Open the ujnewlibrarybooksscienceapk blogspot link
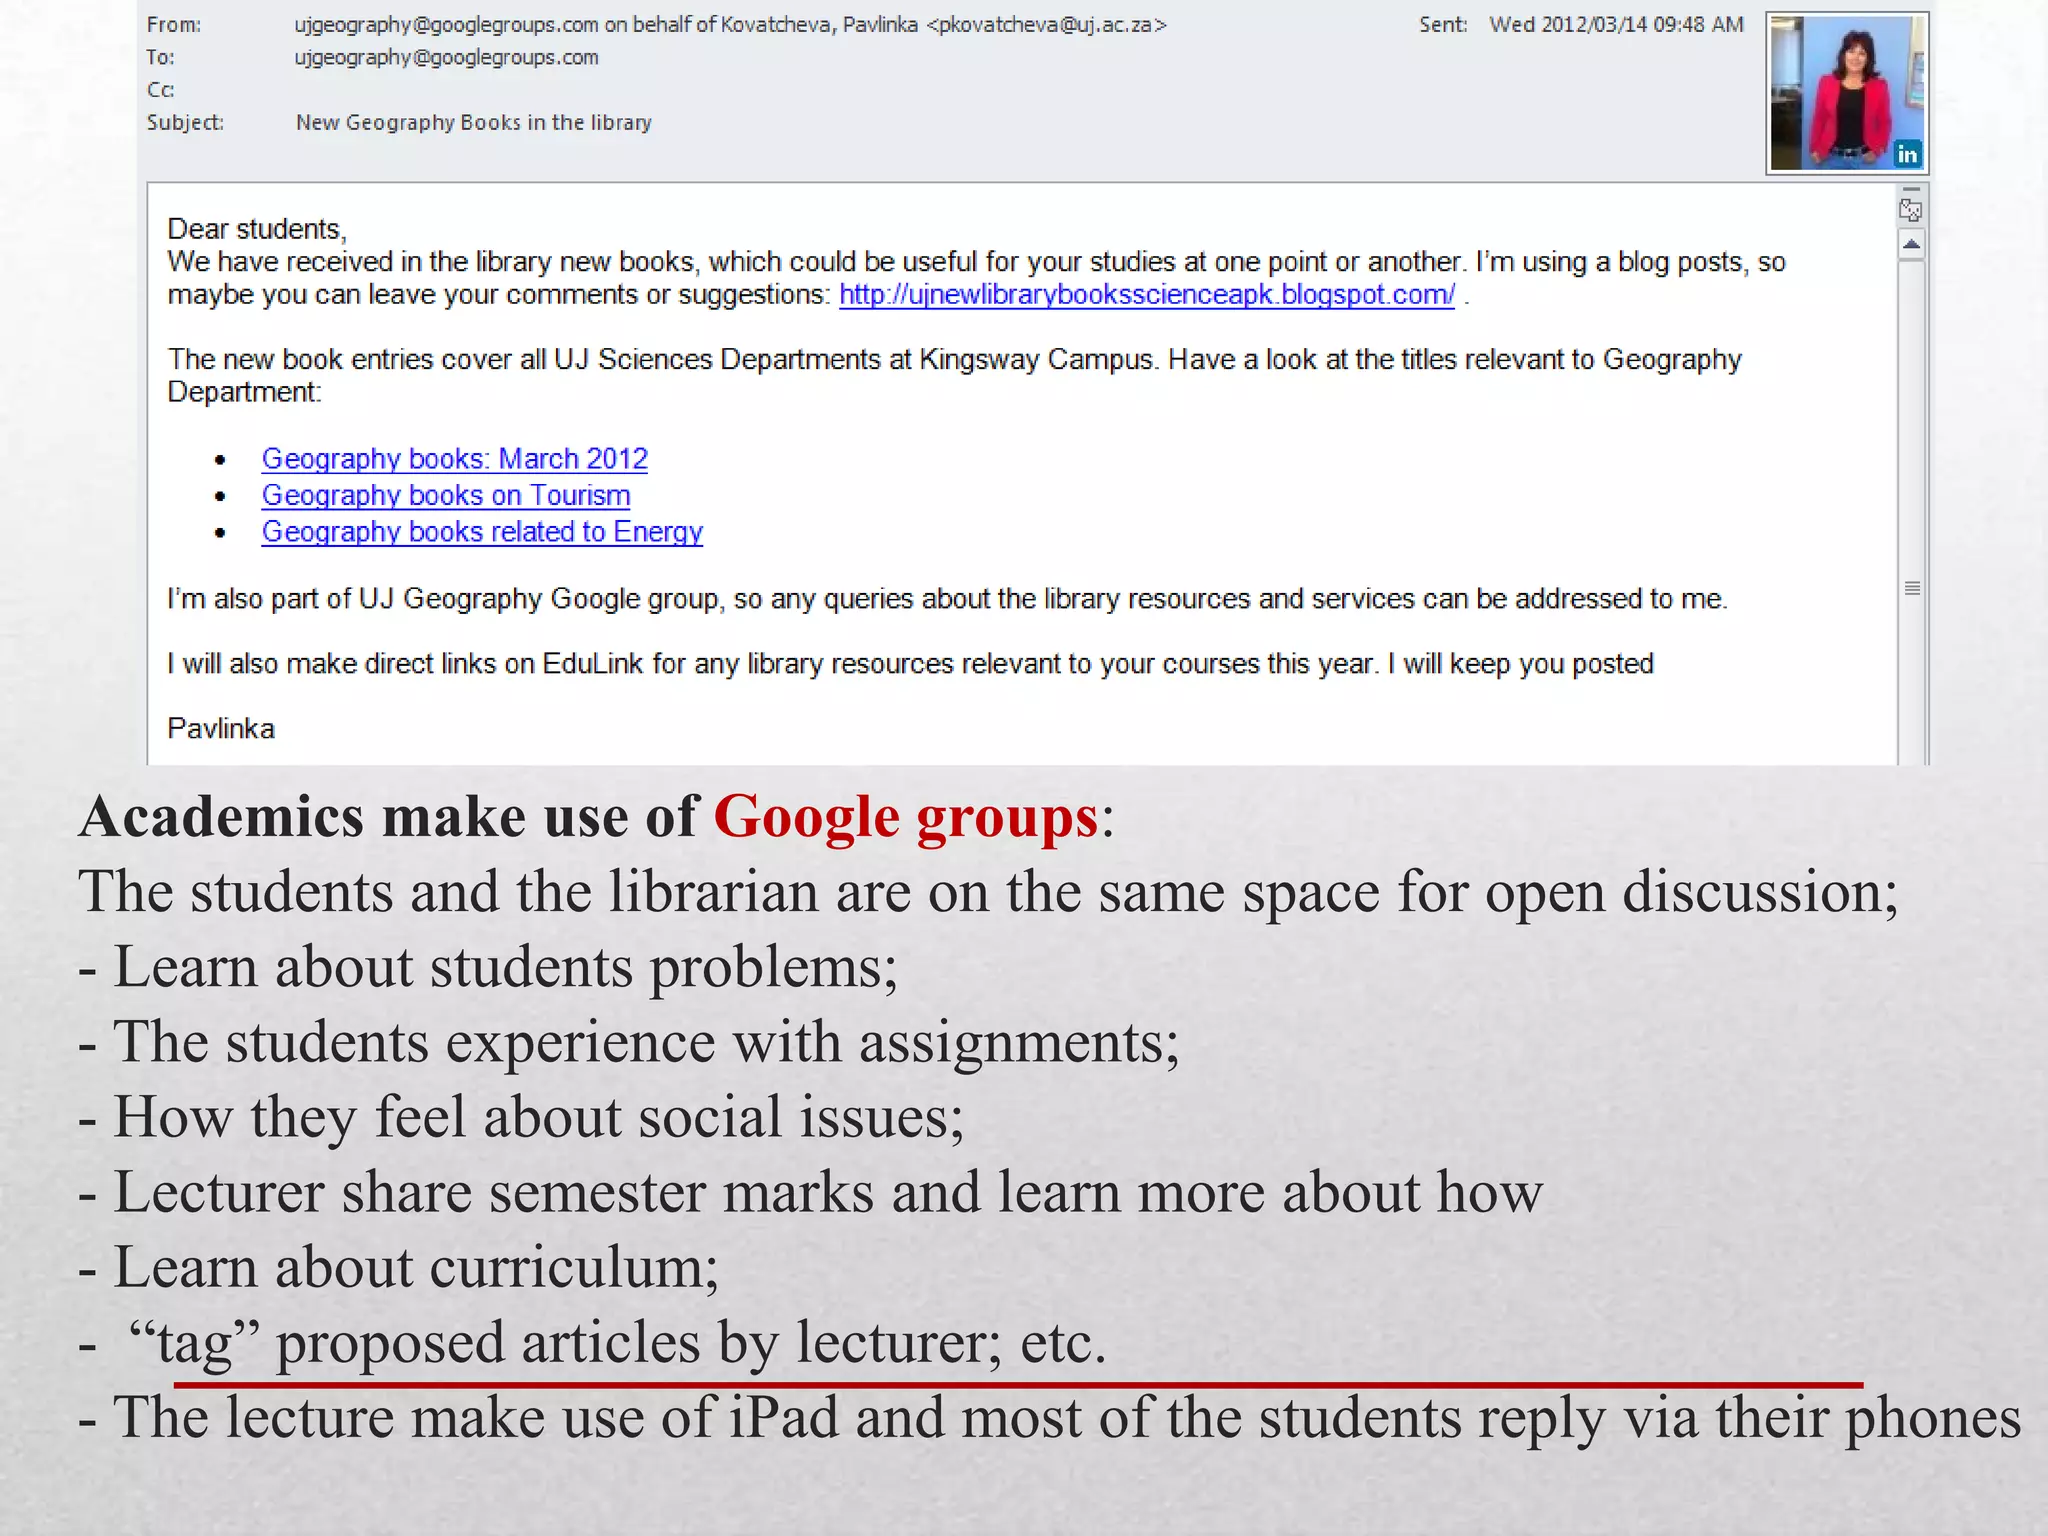This screenshot has width=2048, height=1536. tap(1146, 295)
